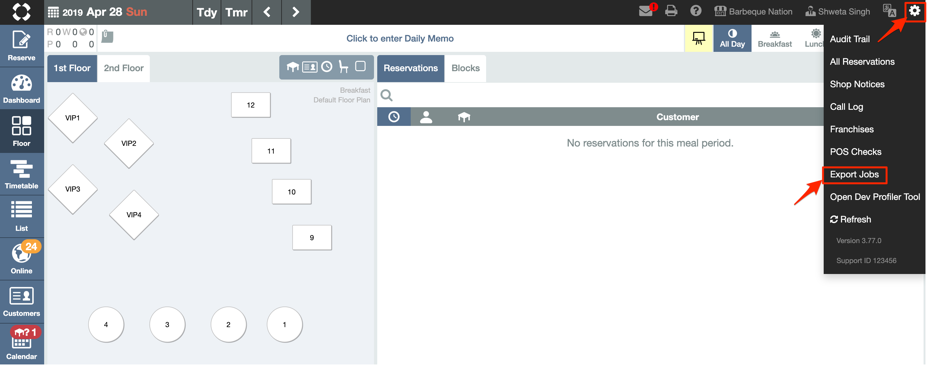The width and height of the screenshot is (939, 377).
Task: Open Shop Notices menu item
Action: pos(857,84)
